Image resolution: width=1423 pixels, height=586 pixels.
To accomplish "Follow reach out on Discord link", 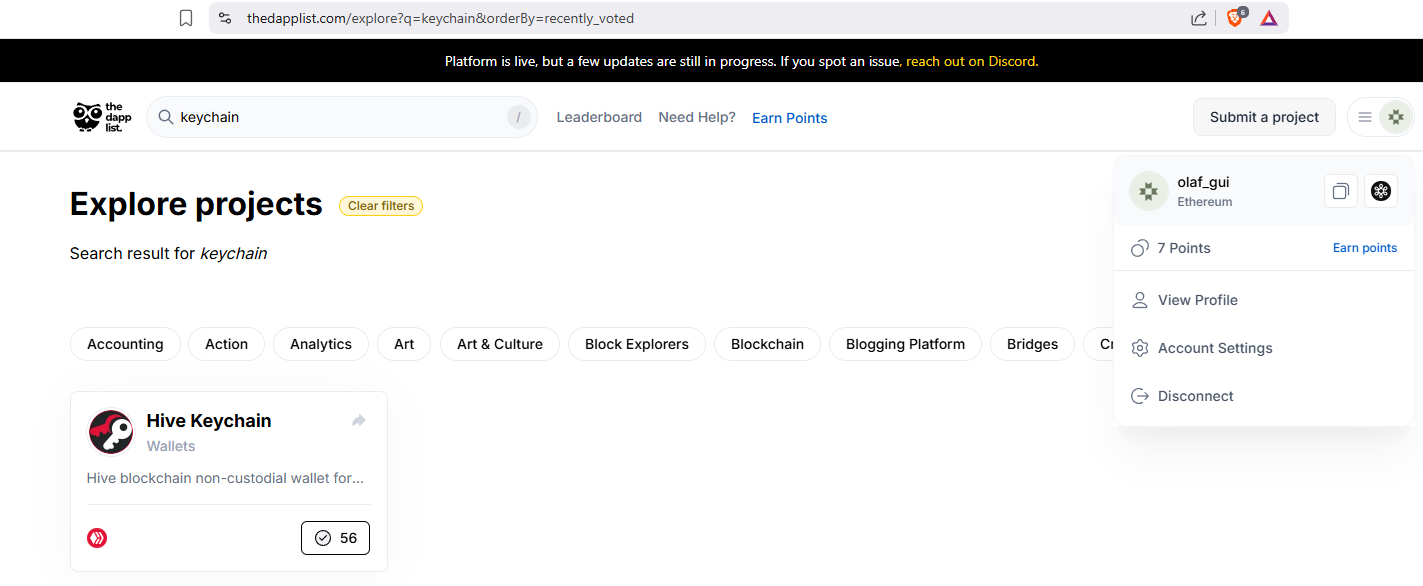I will pos(971,61).
